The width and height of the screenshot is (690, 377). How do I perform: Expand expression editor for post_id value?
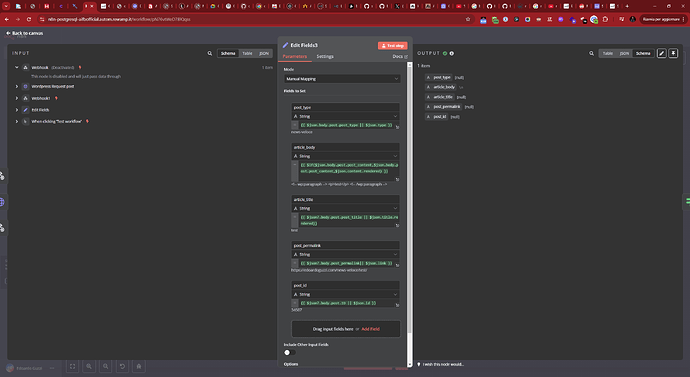pyautogui.click(x=397, y=305)
